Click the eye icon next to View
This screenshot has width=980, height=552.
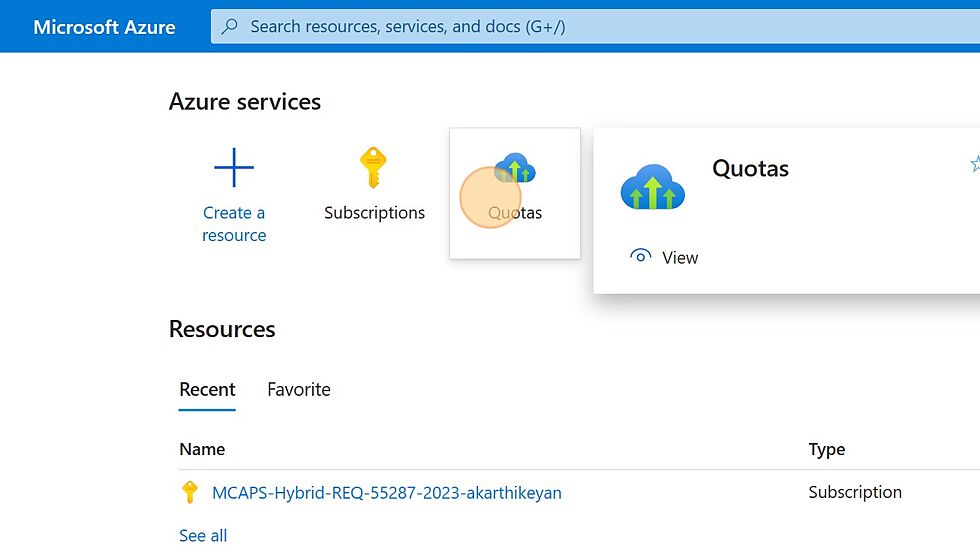(x=641, y=256)
